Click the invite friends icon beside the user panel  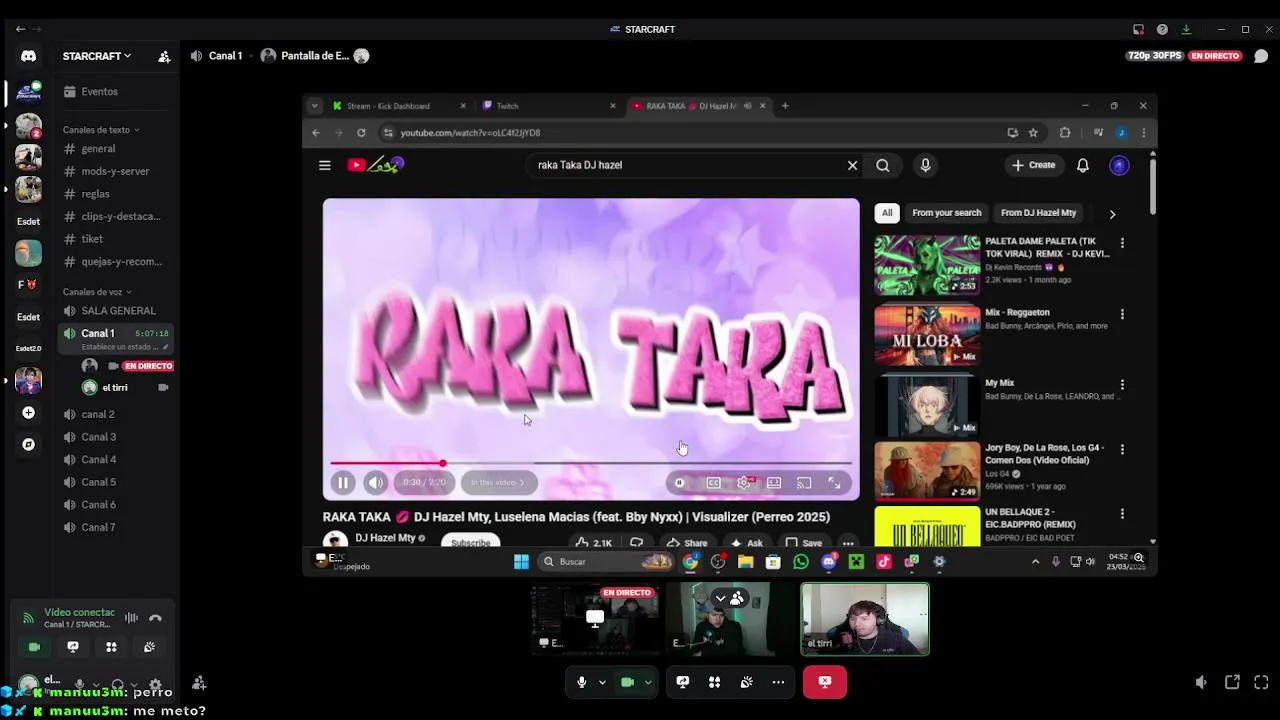199,683
